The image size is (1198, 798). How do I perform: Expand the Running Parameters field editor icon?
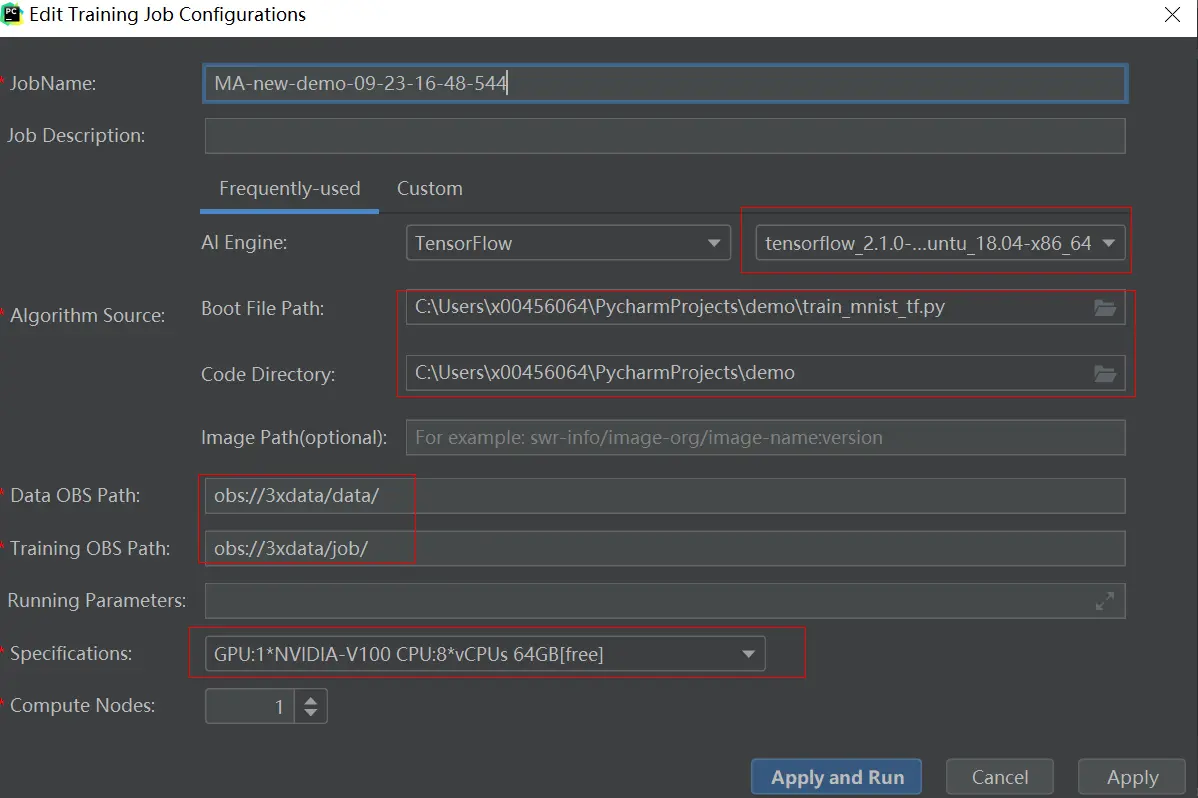(1104, 601)
